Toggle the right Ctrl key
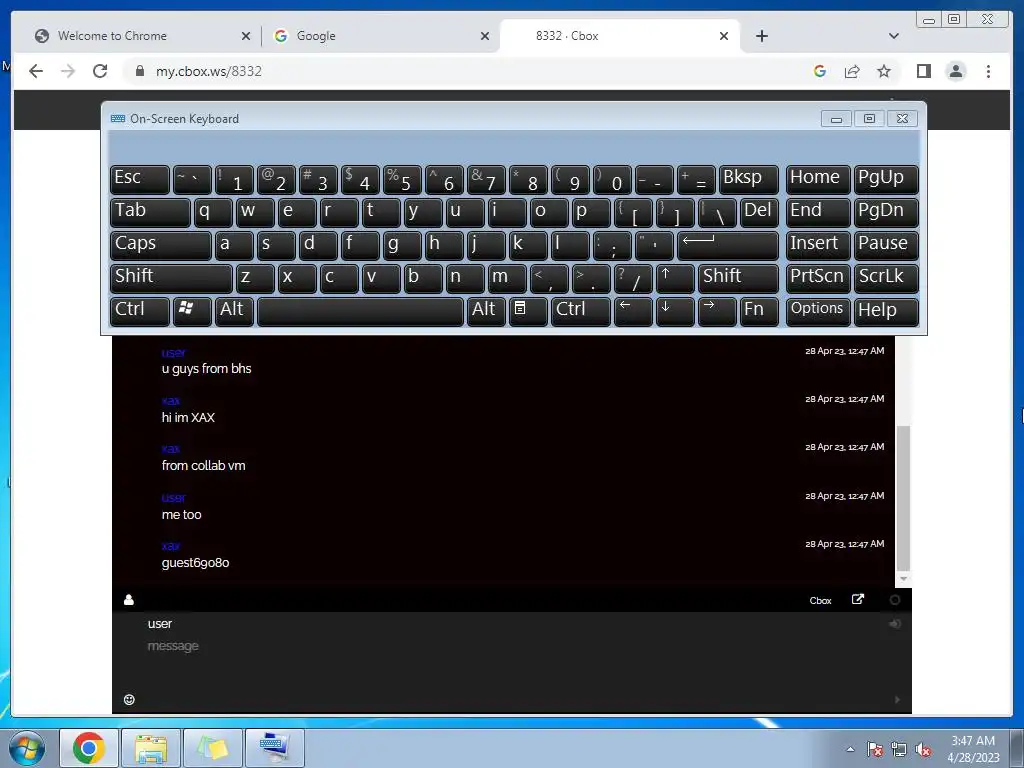 581,312
